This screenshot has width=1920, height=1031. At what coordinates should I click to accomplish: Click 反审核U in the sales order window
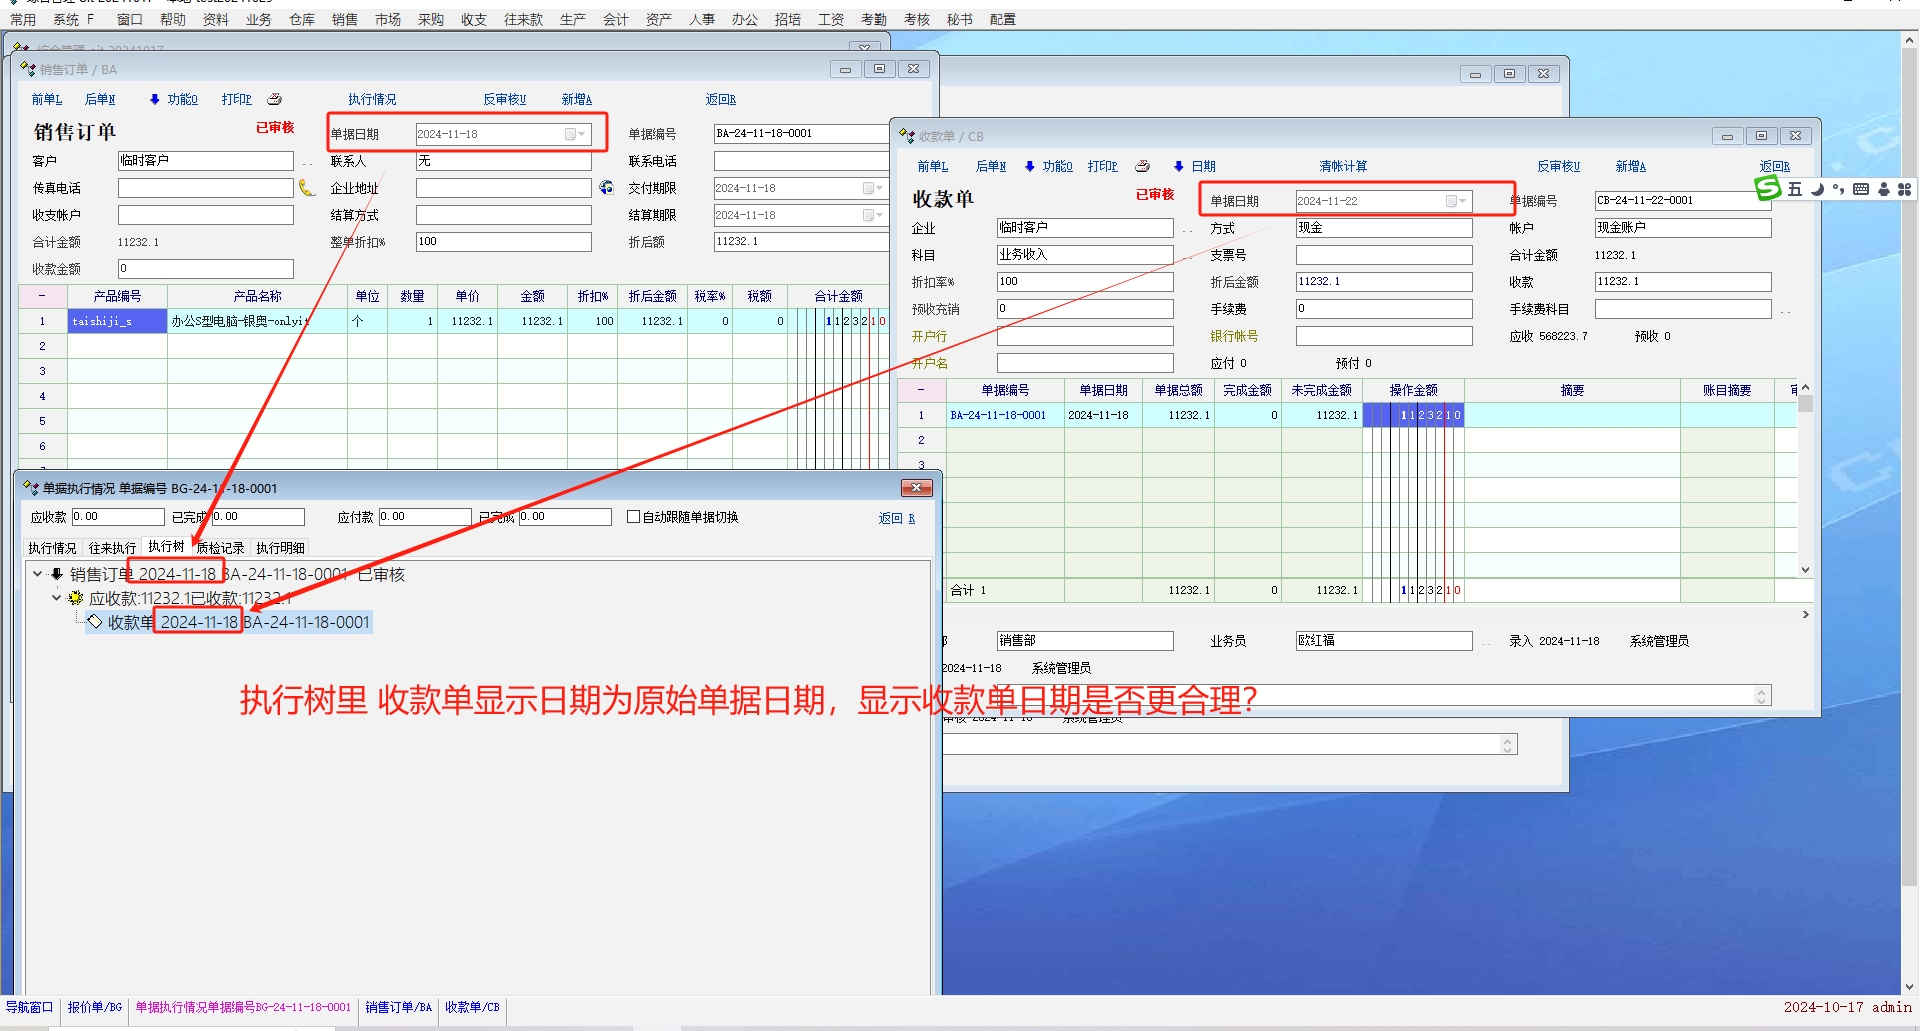pyautogui.click(x=504, y=99)
